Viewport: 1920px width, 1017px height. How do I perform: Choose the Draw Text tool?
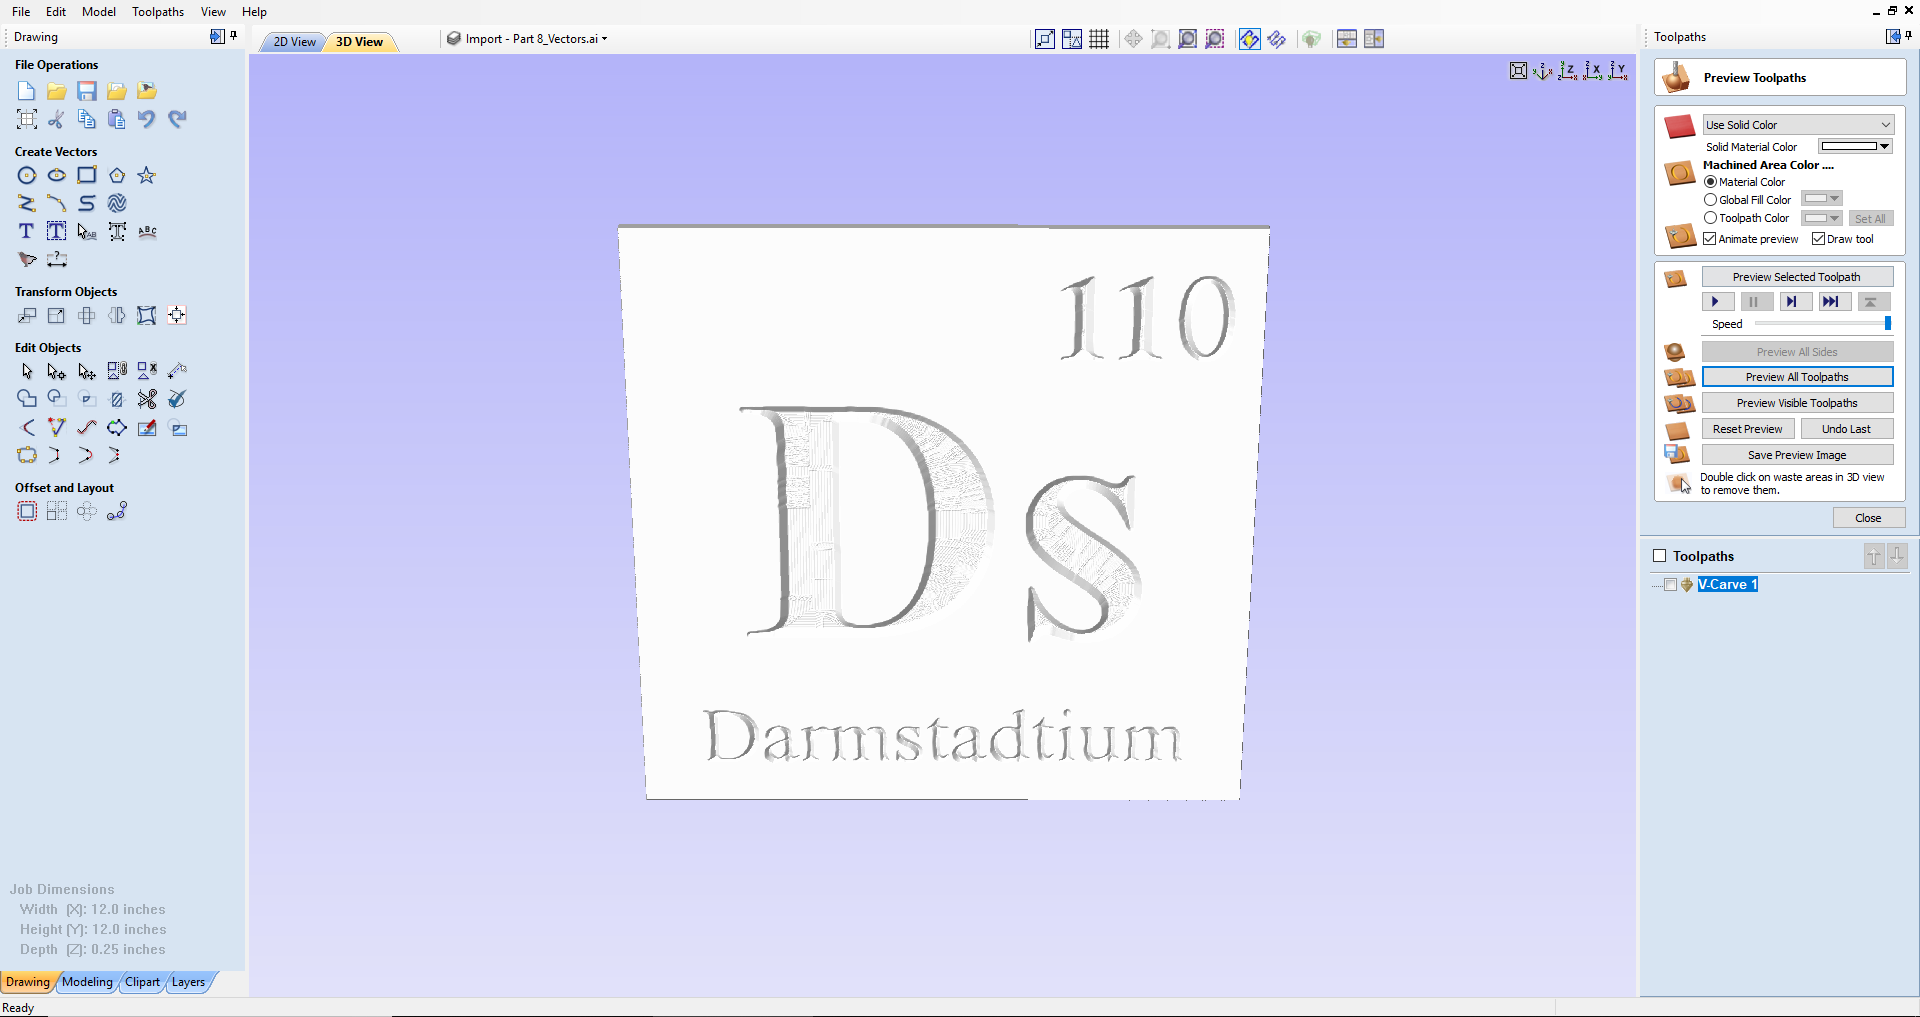(x=27, y=231)
